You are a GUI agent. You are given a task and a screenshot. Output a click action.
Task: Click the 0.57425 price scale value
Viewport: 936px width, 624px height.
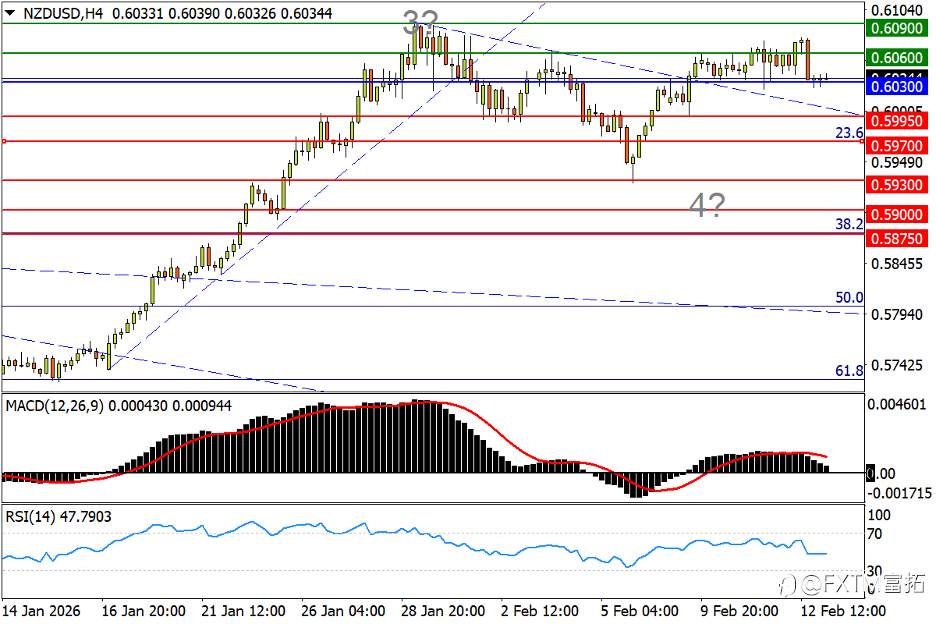[x=897, y=365]
